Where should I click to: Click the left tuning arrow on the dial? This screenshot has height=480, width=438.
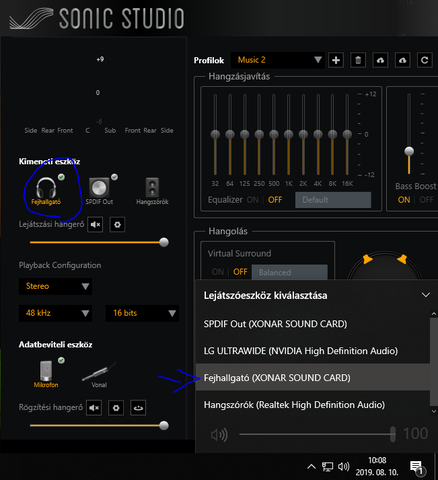(367, 259)
